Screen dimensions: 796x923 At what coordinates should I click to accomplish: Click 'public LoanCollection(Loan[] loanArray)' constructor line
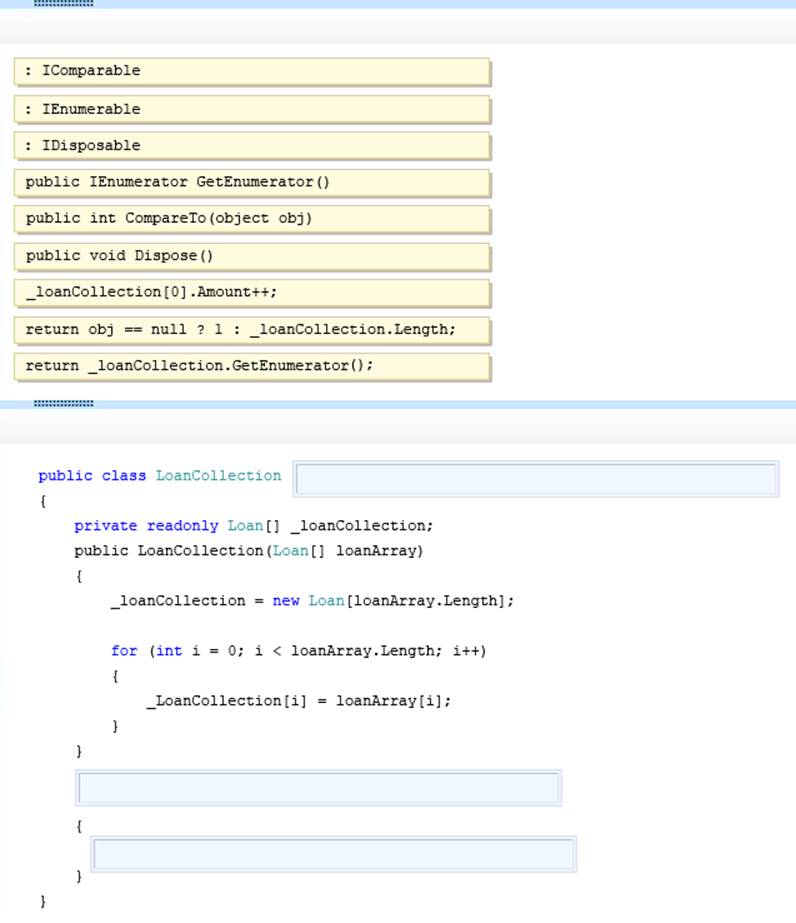[x=248, y=551]
